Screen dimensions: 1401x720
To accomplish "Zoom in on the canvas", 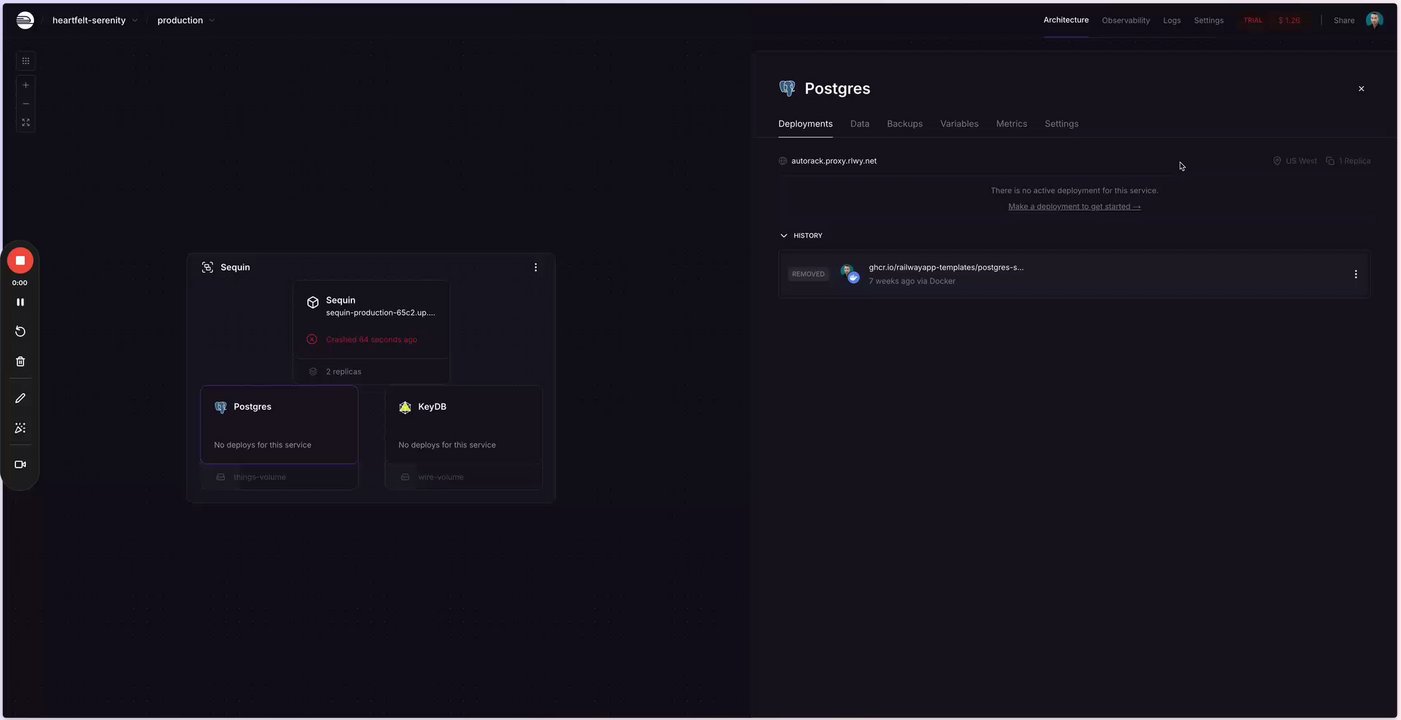I will (x=26, y=85).
